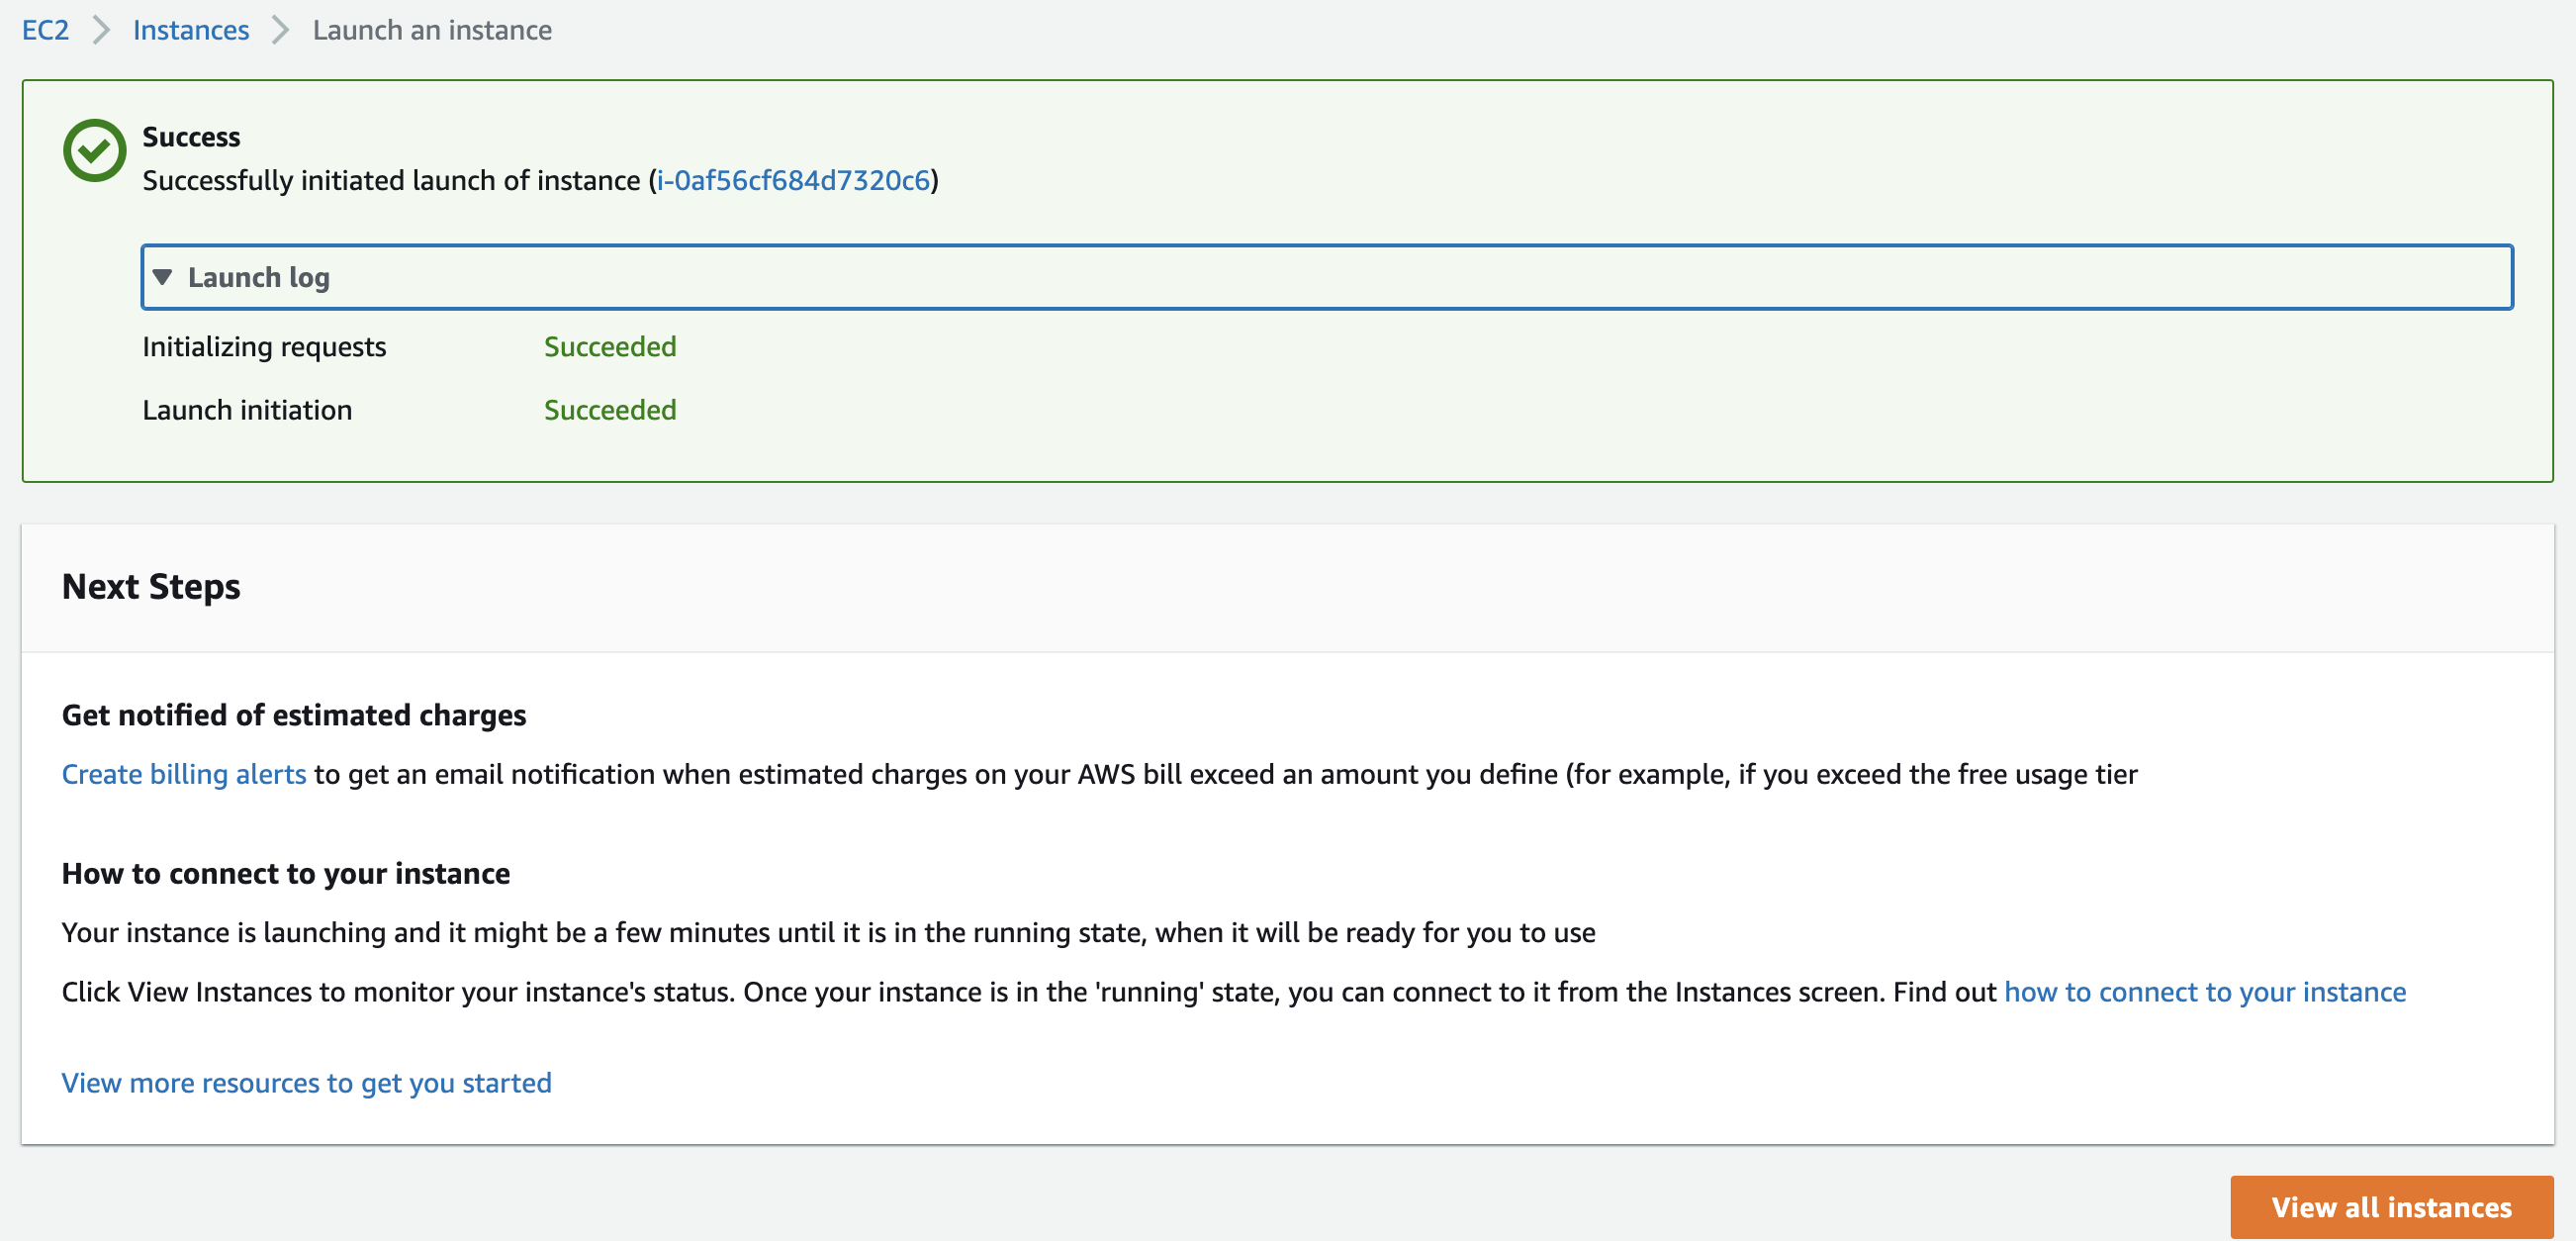The width and height of the screenshot is (2576, 1241).
Task: Click second breadcrumb chevron after Instances
Action: click(281, 30)
